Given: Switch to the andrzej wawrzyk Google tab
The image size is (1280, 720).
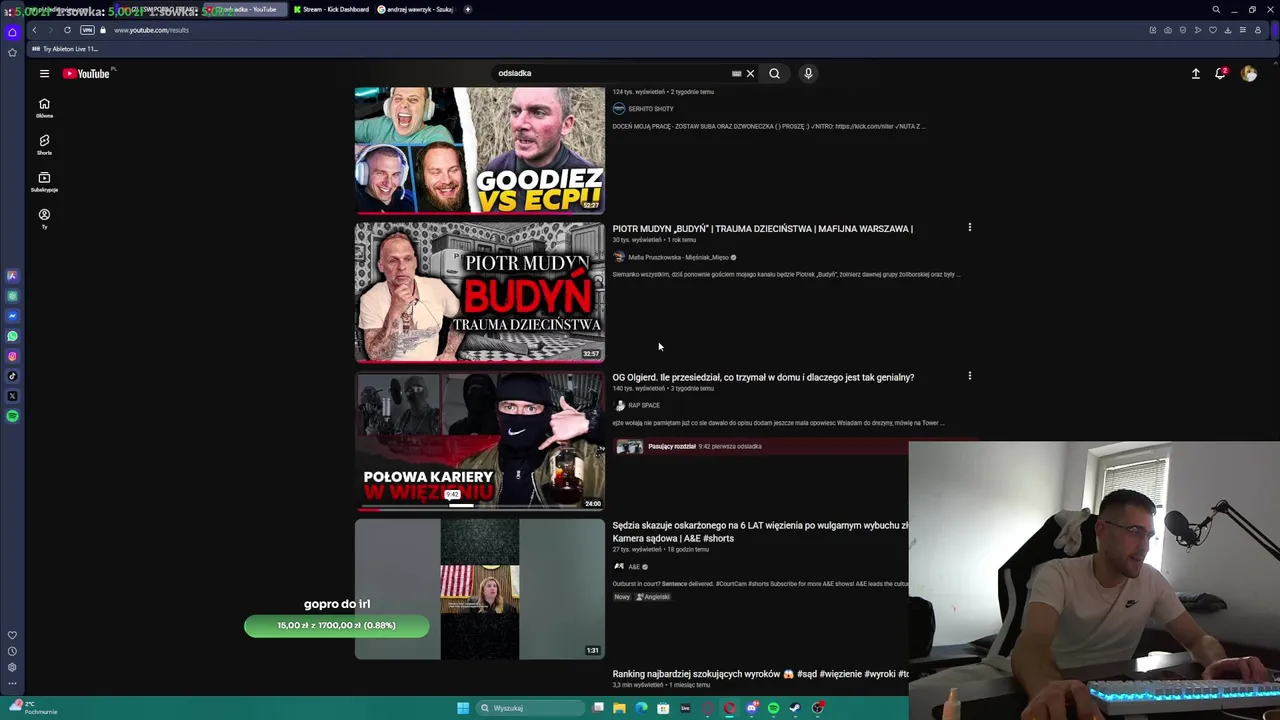Looking at the screenshot, I should 415,9.
